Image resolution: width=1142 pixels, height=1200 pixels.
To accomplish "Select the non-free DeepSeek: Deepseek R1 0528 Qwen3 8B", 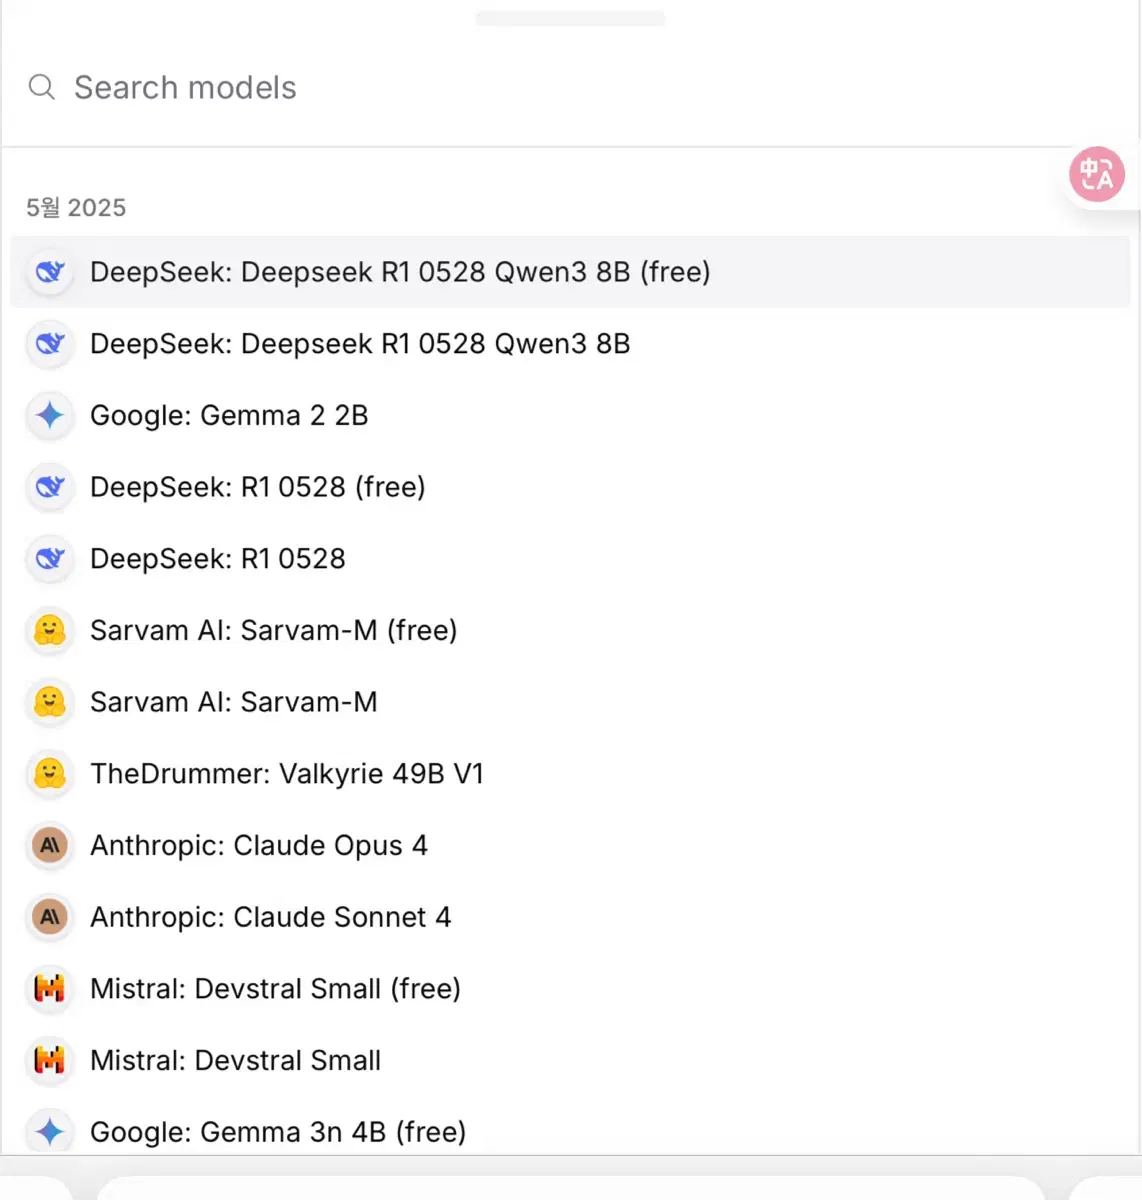I will pyautogui.click(x=570, y=344).
